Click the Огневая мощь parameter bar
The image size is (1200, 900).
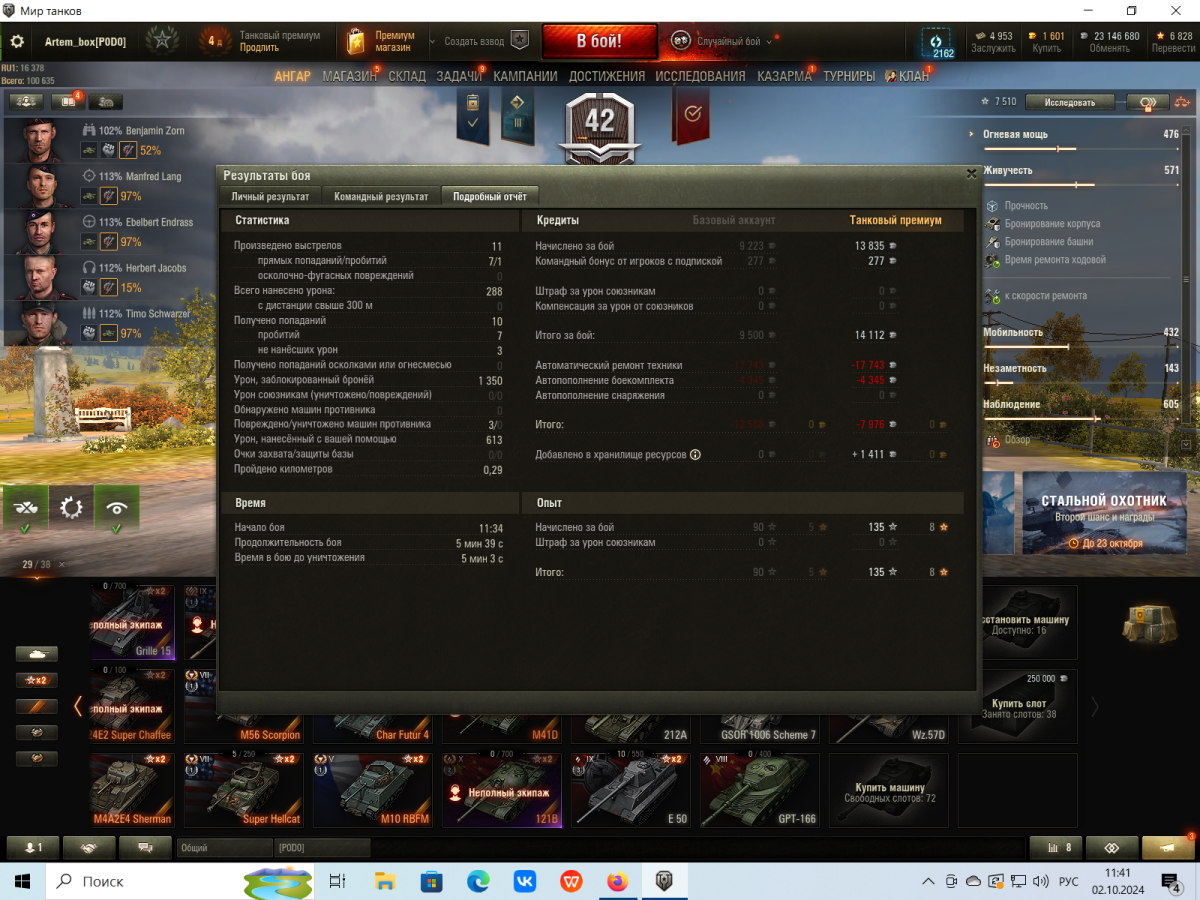pos(1081,149)
